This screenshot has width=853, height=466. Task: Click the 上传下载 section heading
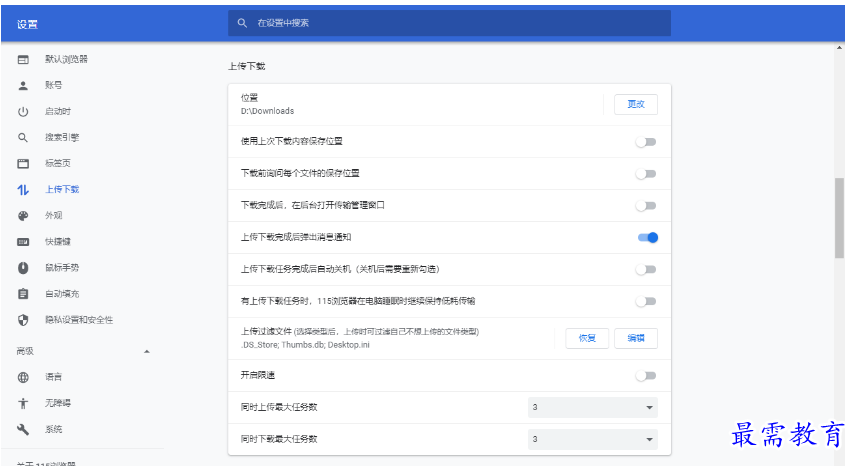(x=247, y=66)
